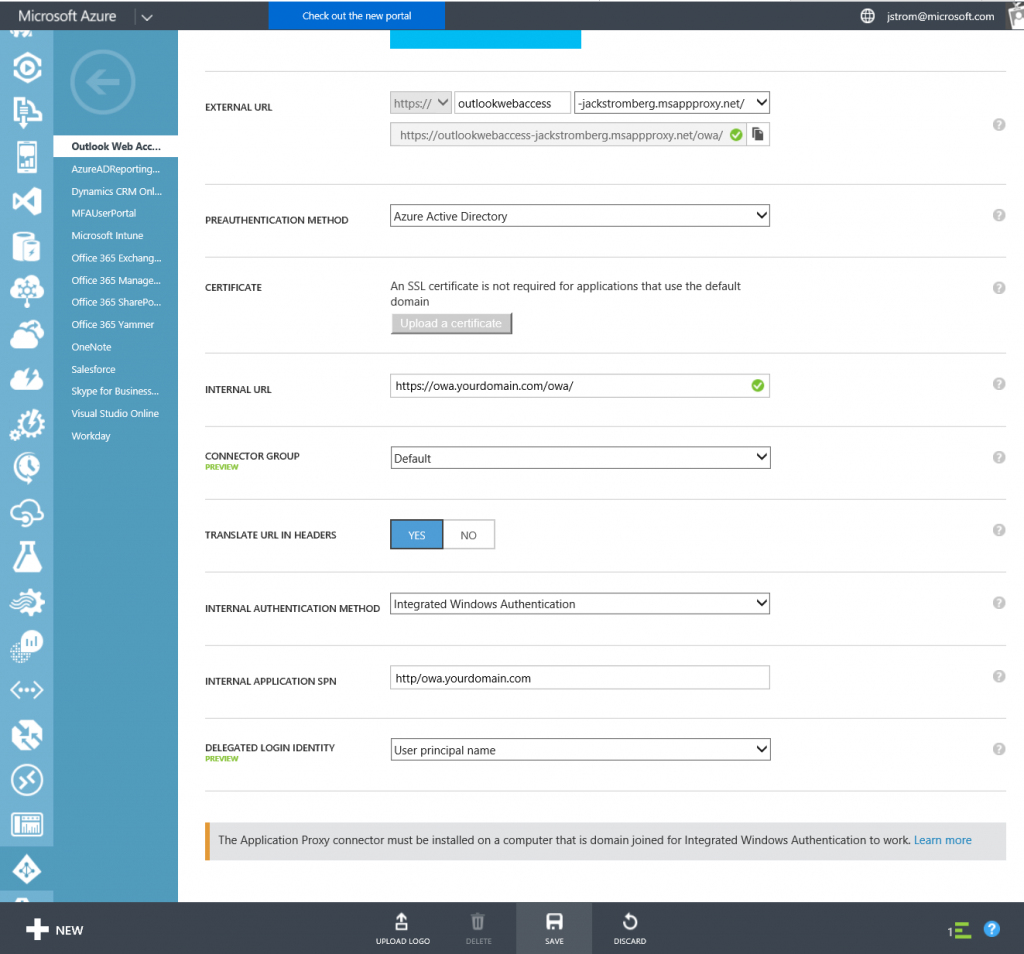Expand Internal Authentication Method dropdown
The height and width of the screenshot is (954, 1024).
click(x=580, y=604)
